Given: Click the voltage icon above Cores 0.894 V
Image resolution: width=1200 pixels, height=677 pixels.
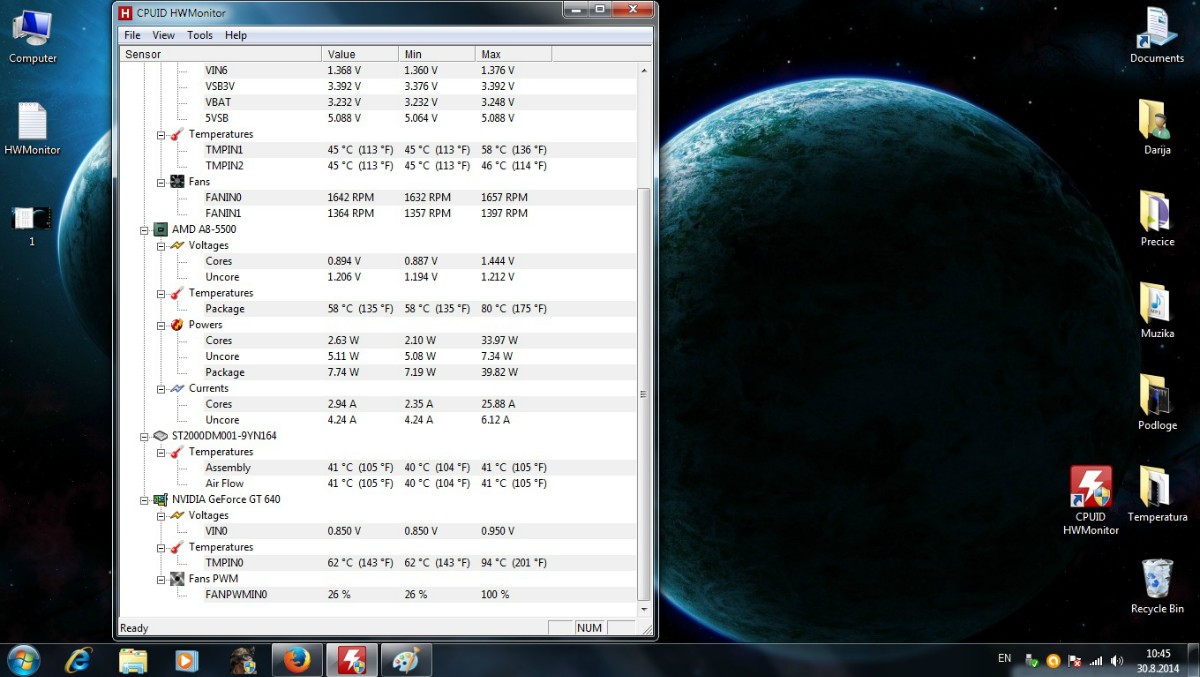Looking at the screenshot, I should coord(177,245).
